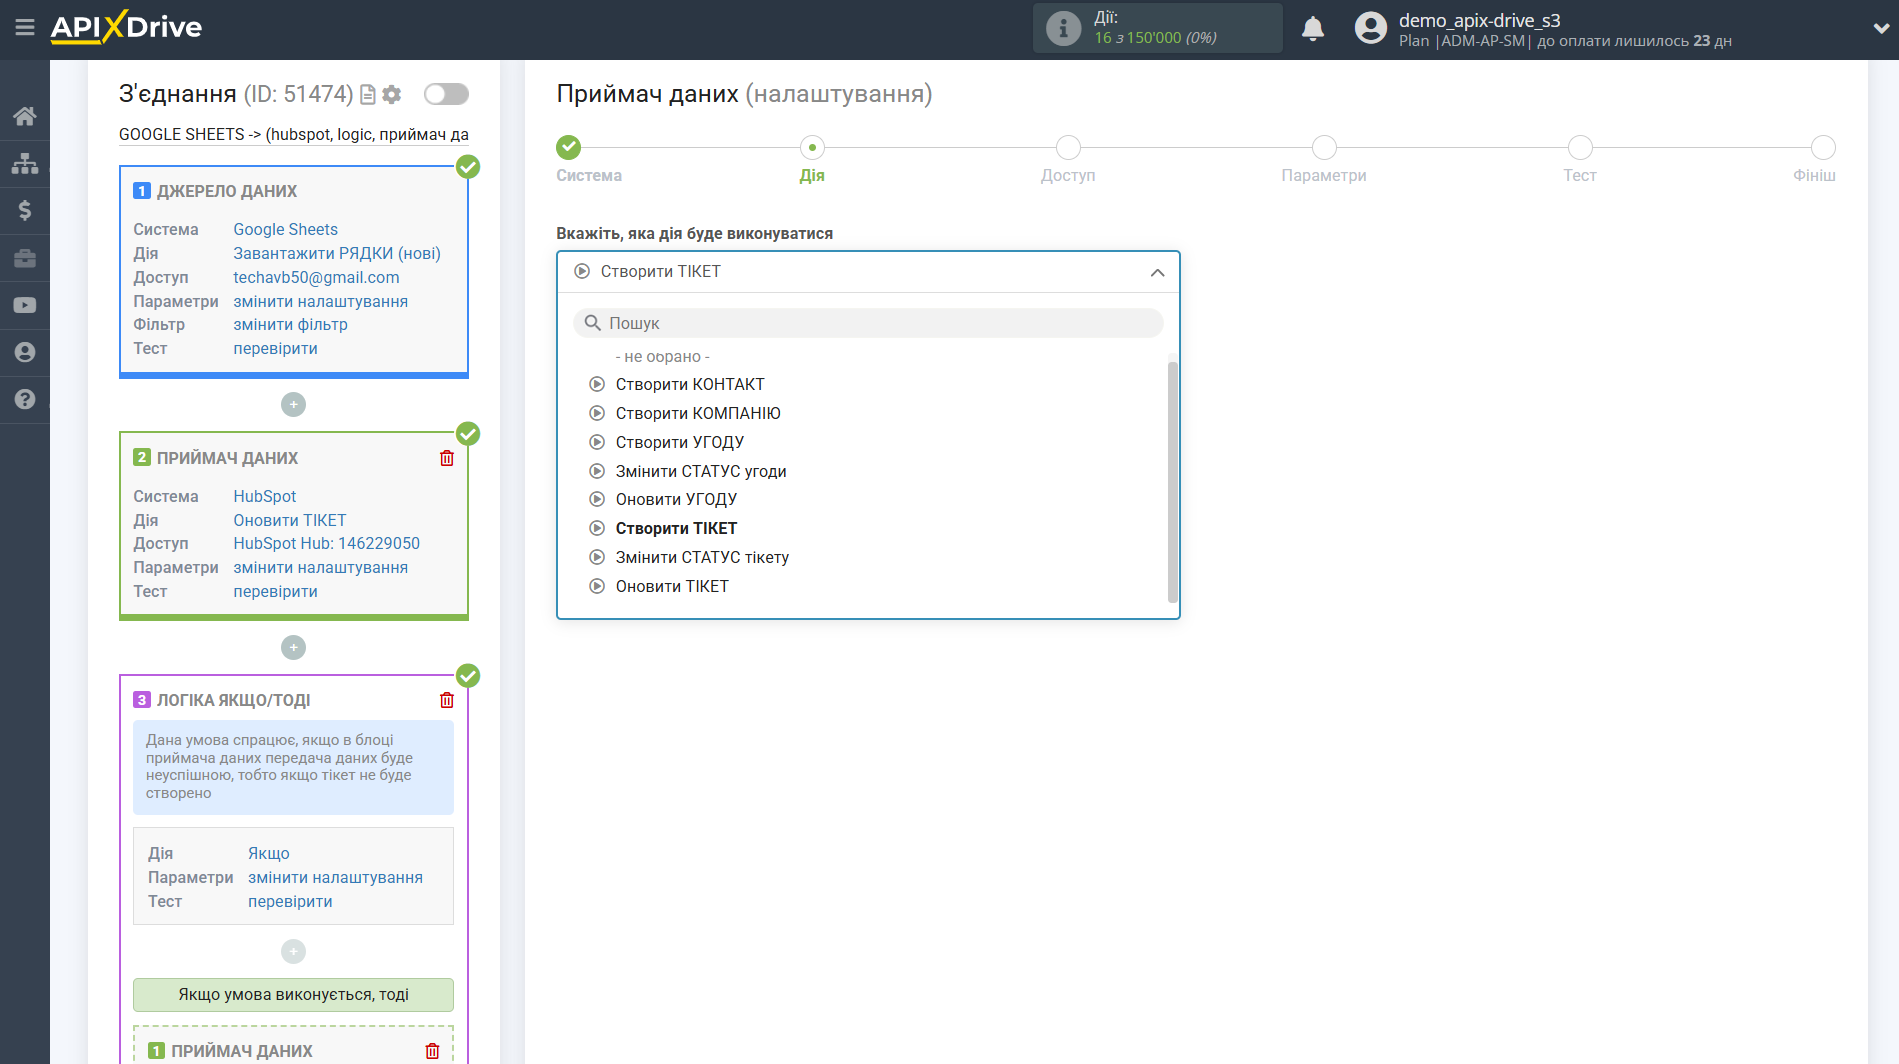Open connections diagram sidebar icon

(x=25, y=163)
